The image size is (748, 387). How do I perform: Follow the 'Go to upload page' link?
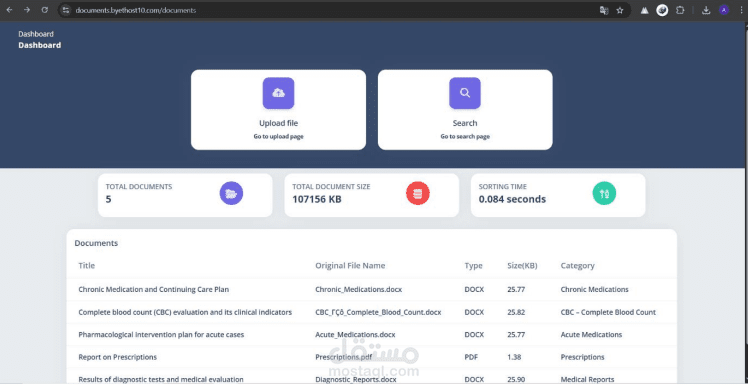(279, 136)
